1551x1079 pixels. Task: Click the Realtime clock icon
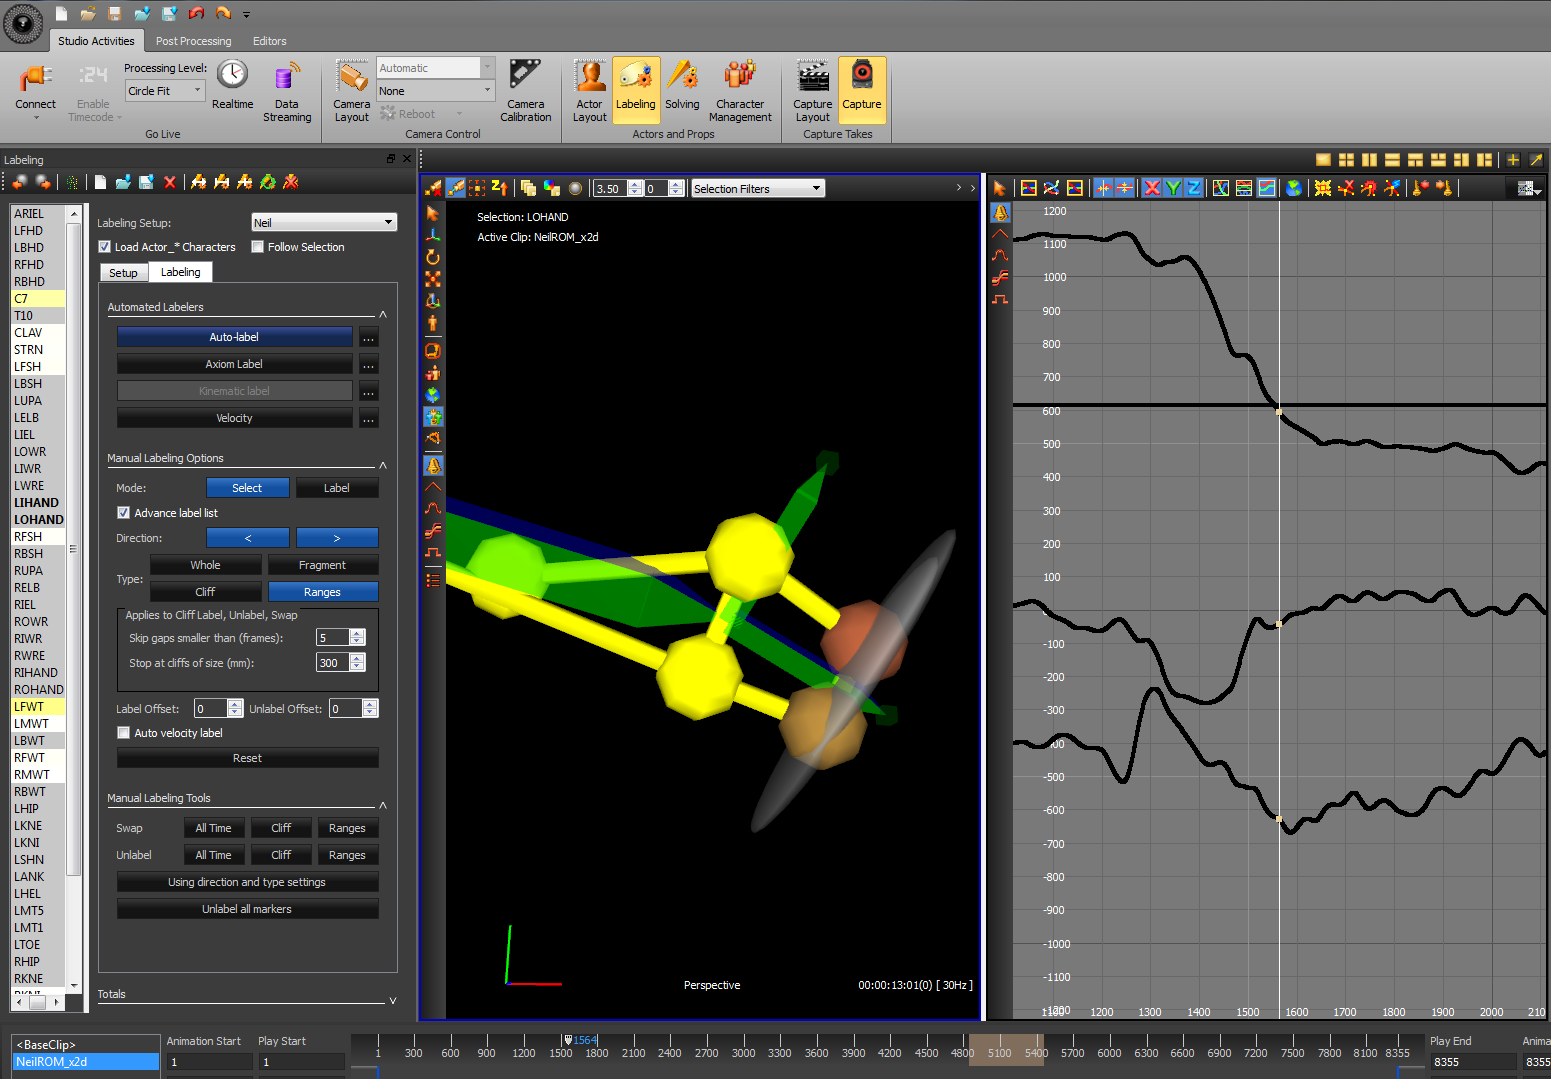click(x=232, y=76)
